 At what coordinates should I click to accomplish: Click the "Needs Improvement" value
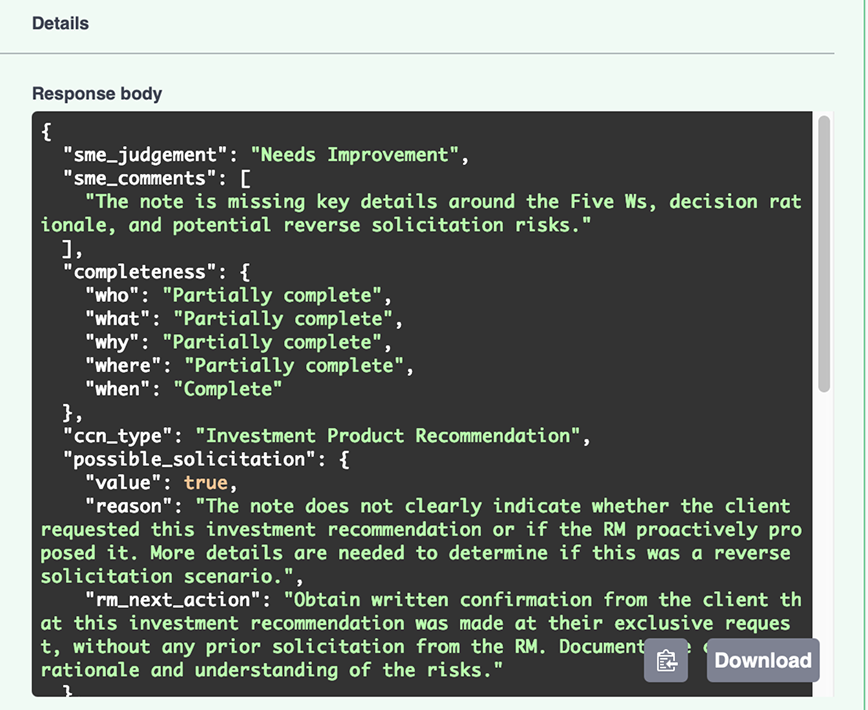(x=354, y=155)
